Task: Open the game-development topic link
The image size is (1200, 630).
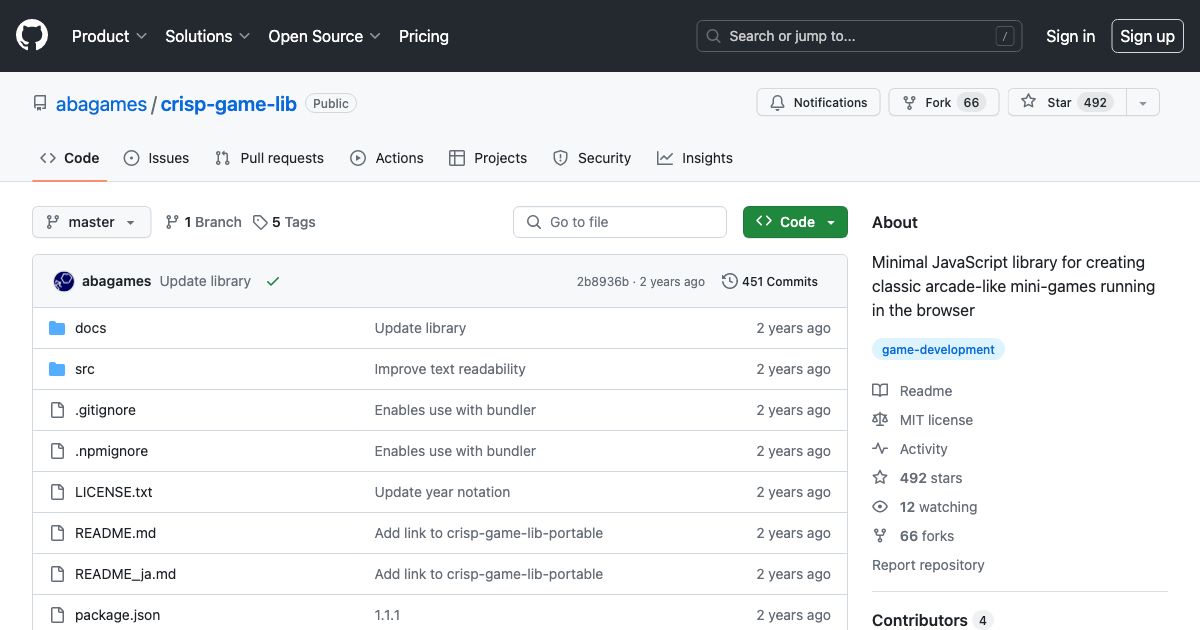Action: click(x=937, y=349)
